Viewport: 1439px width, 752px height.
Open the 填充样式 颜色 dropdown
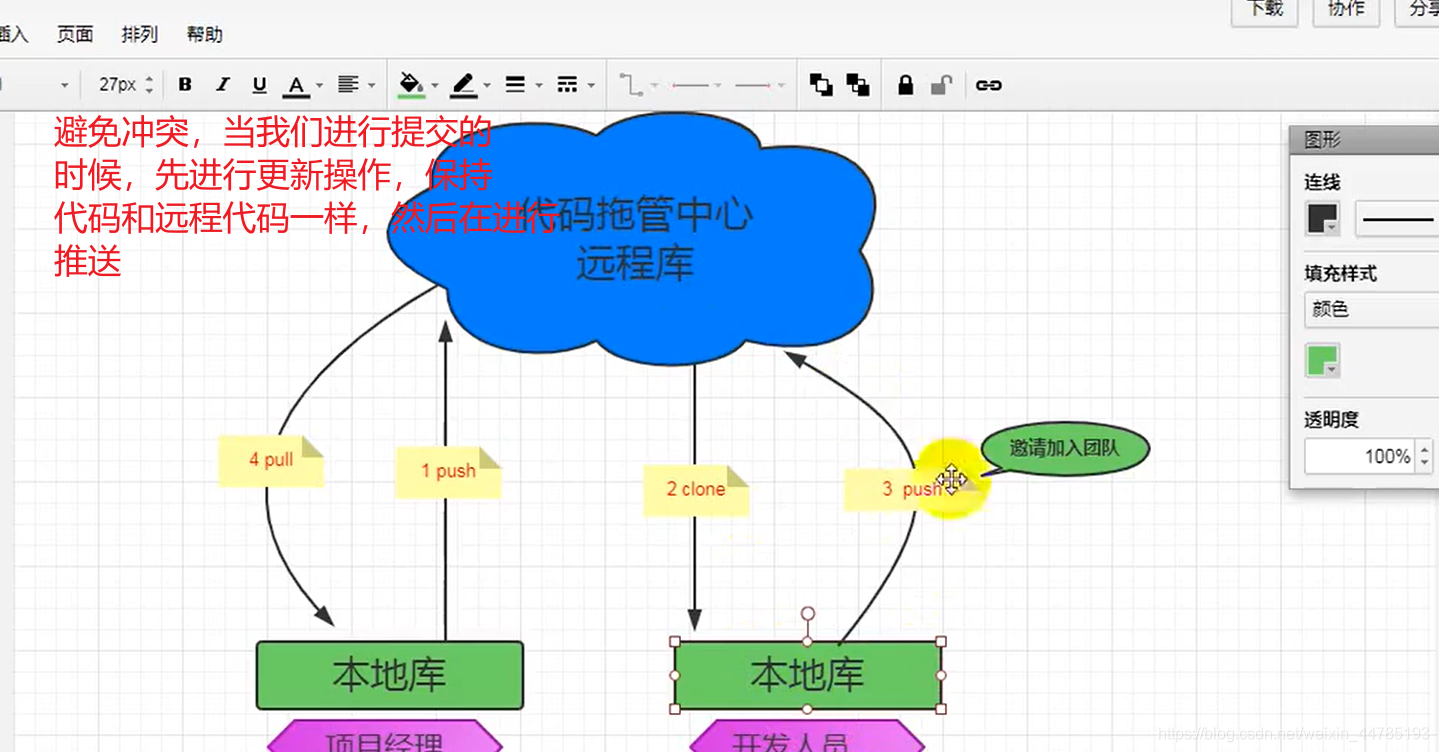coord(1372,310)
